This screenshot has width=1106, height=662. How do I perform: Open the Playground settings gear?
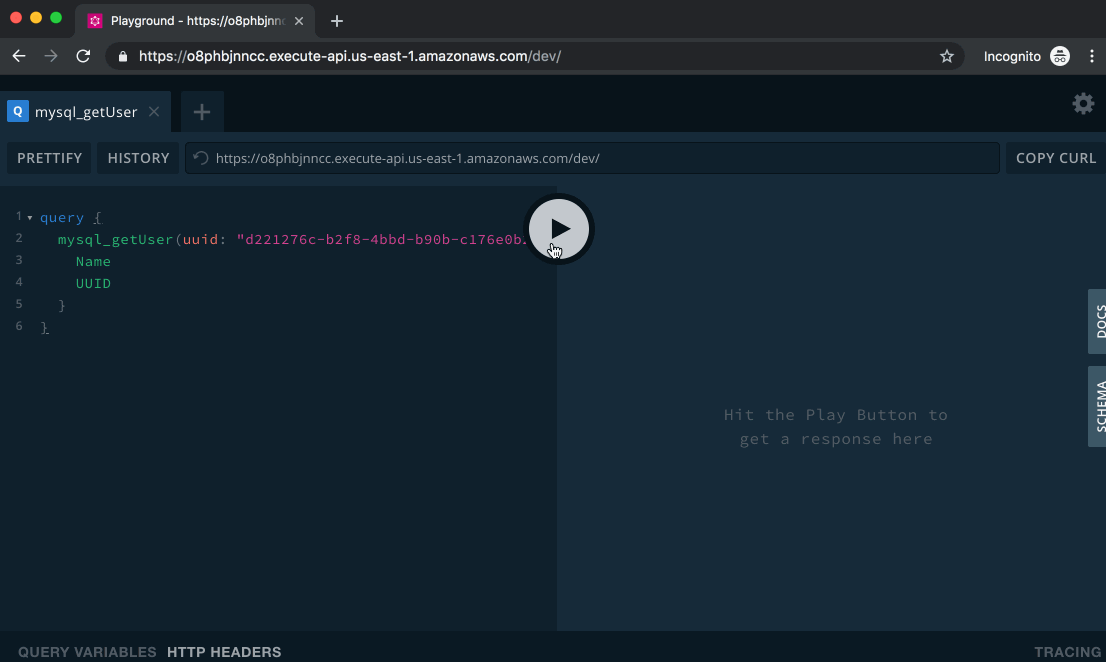[x=1083, y=104]
